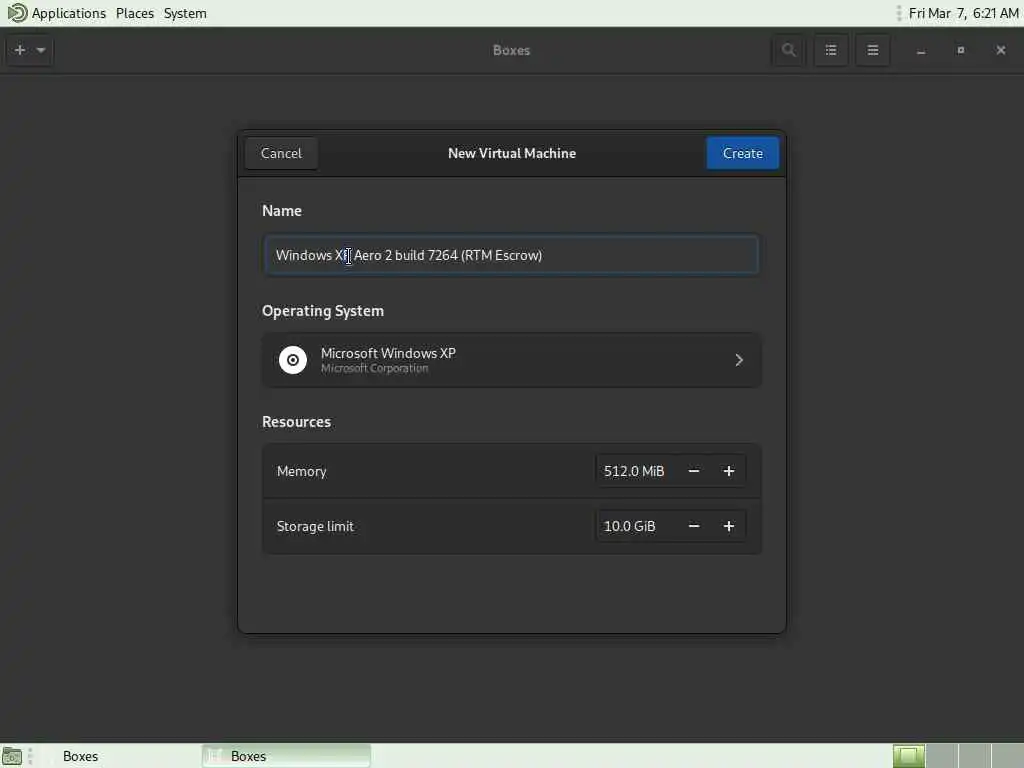Select the first Boxes taskbar entry
Viewport: 1024px width, 768px height.
coord(80,756)
